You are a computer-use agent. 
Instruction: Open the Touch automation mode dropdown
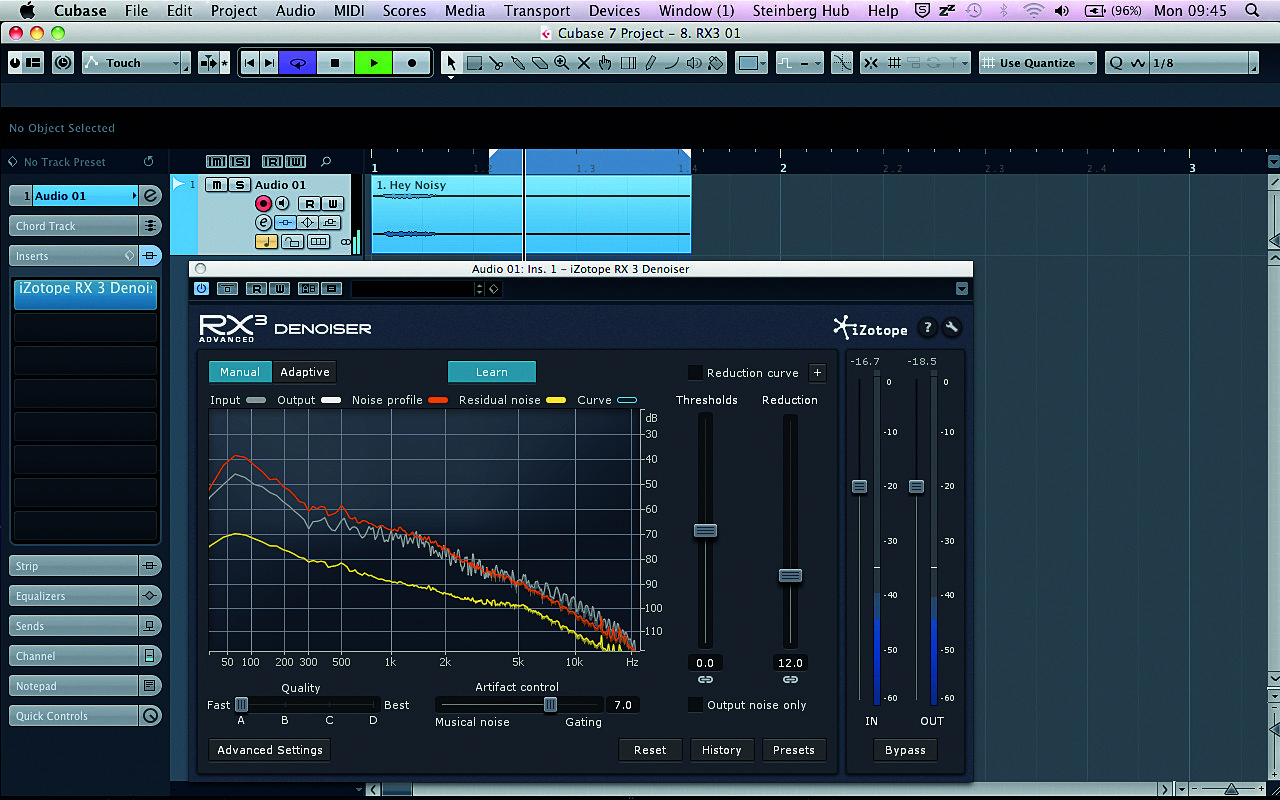pyautogui.click(x=135, y=63)
